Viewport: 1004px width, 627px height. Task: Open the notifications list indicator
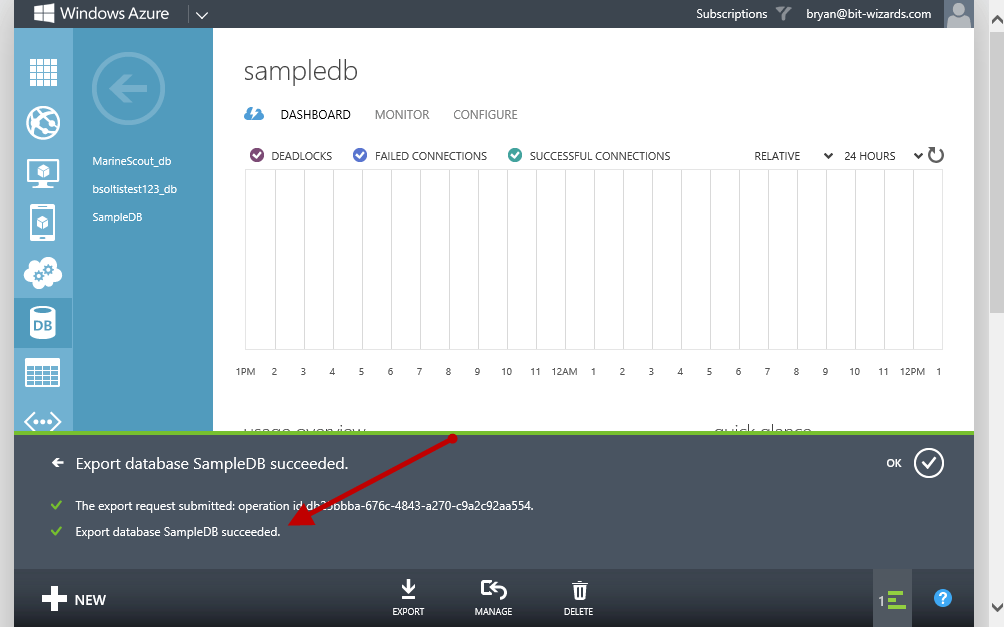click(893, 600)
